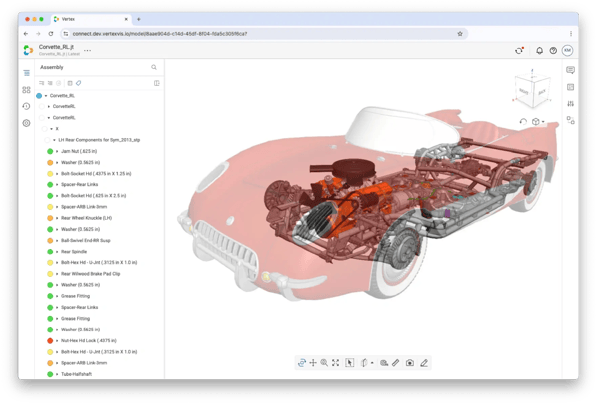Click the blue tag icon in Assembly toolbar
This screenshot has height=406, width=600.
coord(78,83)
